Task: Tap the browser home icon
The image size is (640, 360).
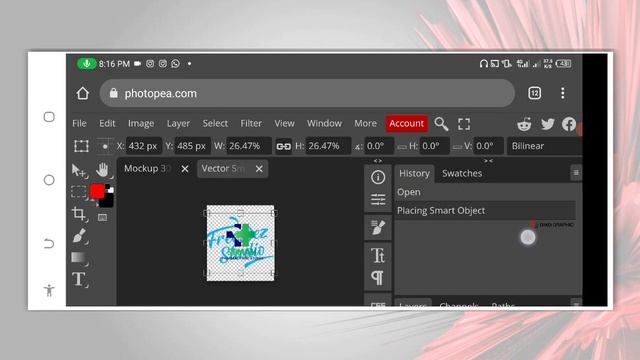Action: [x=83, y=93]
